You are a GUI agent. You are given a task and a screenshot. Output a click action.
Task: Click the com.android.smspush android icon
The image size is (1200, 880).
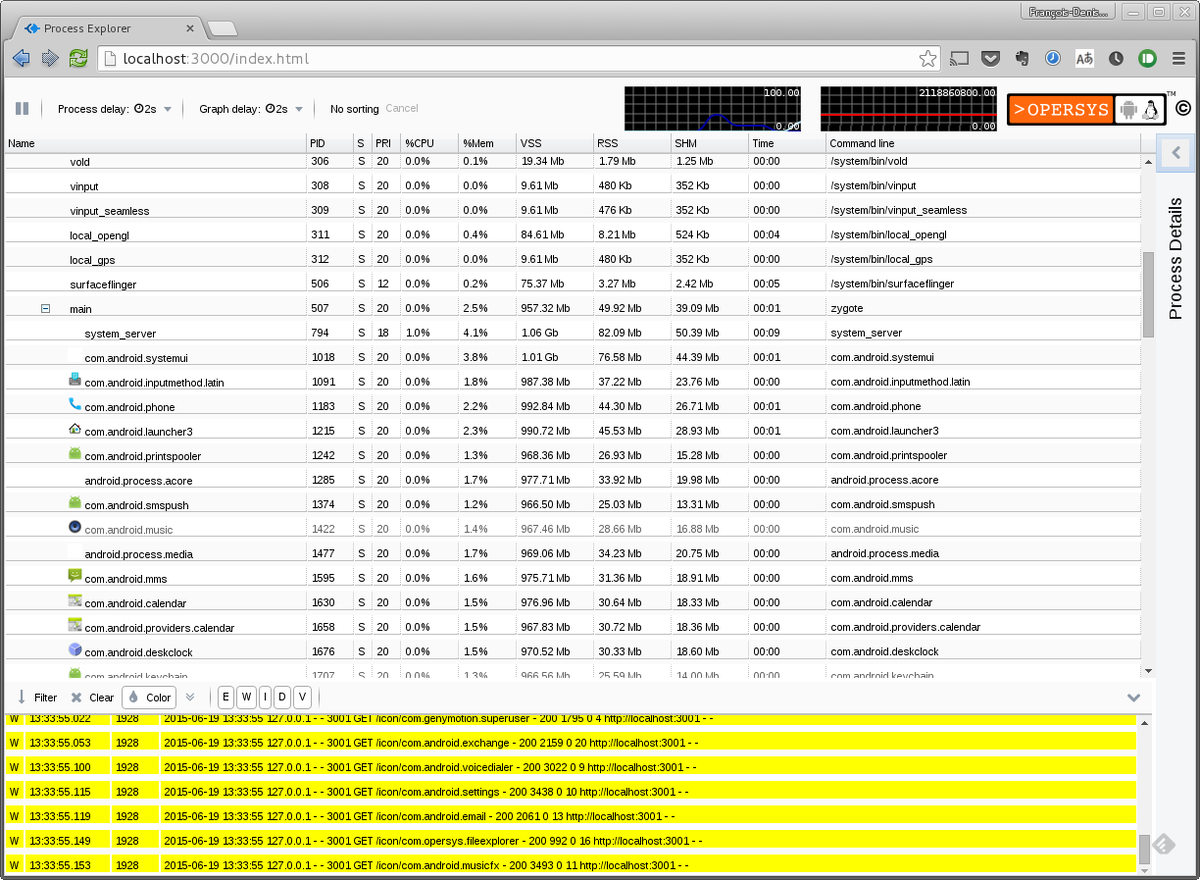click(75, 503)
